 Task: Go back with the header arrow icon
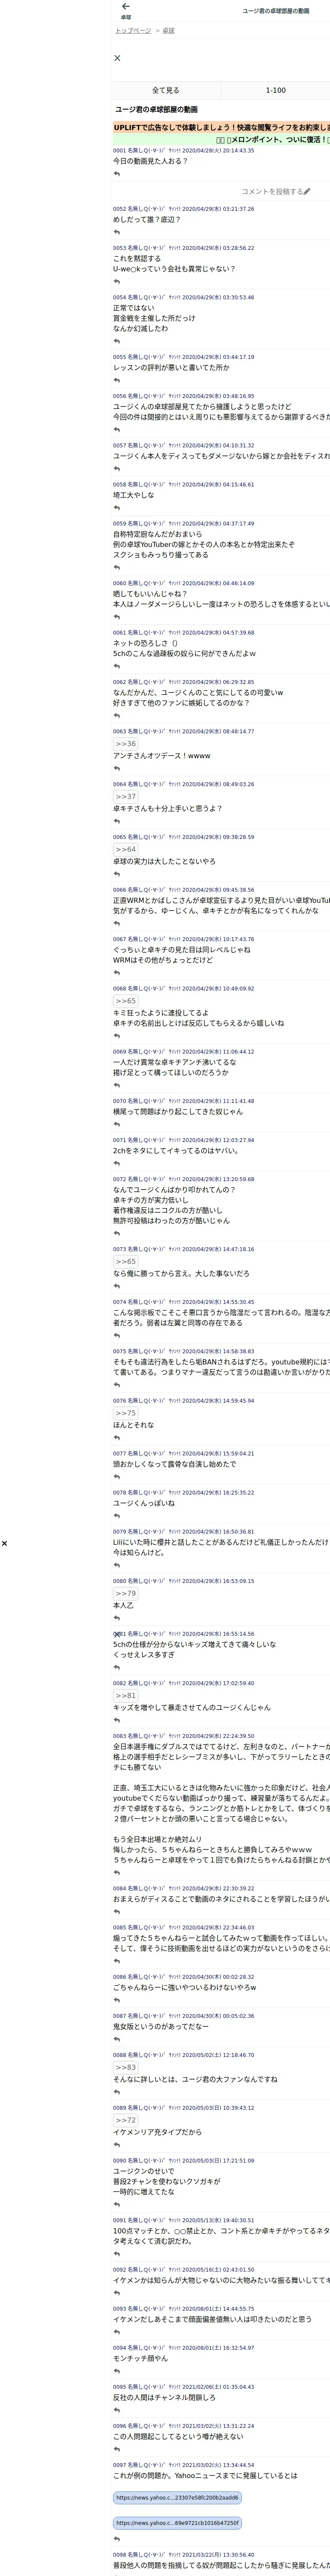pos(126,6)
